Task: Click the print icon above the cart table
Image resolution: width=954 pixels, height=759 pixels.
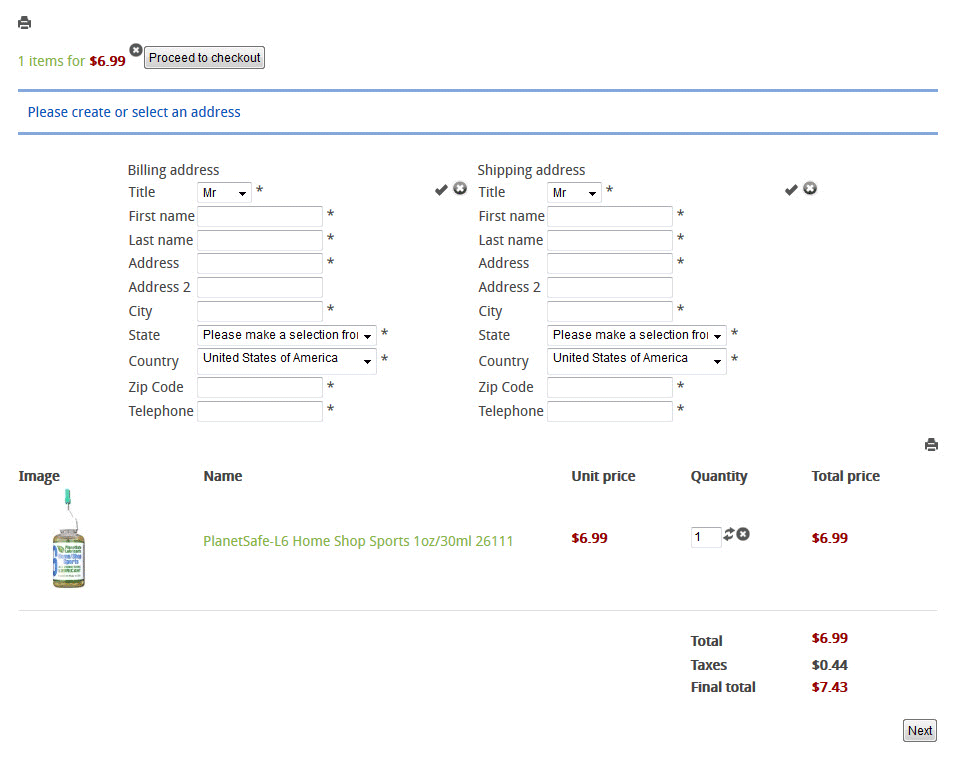Action: click(931, 445)
